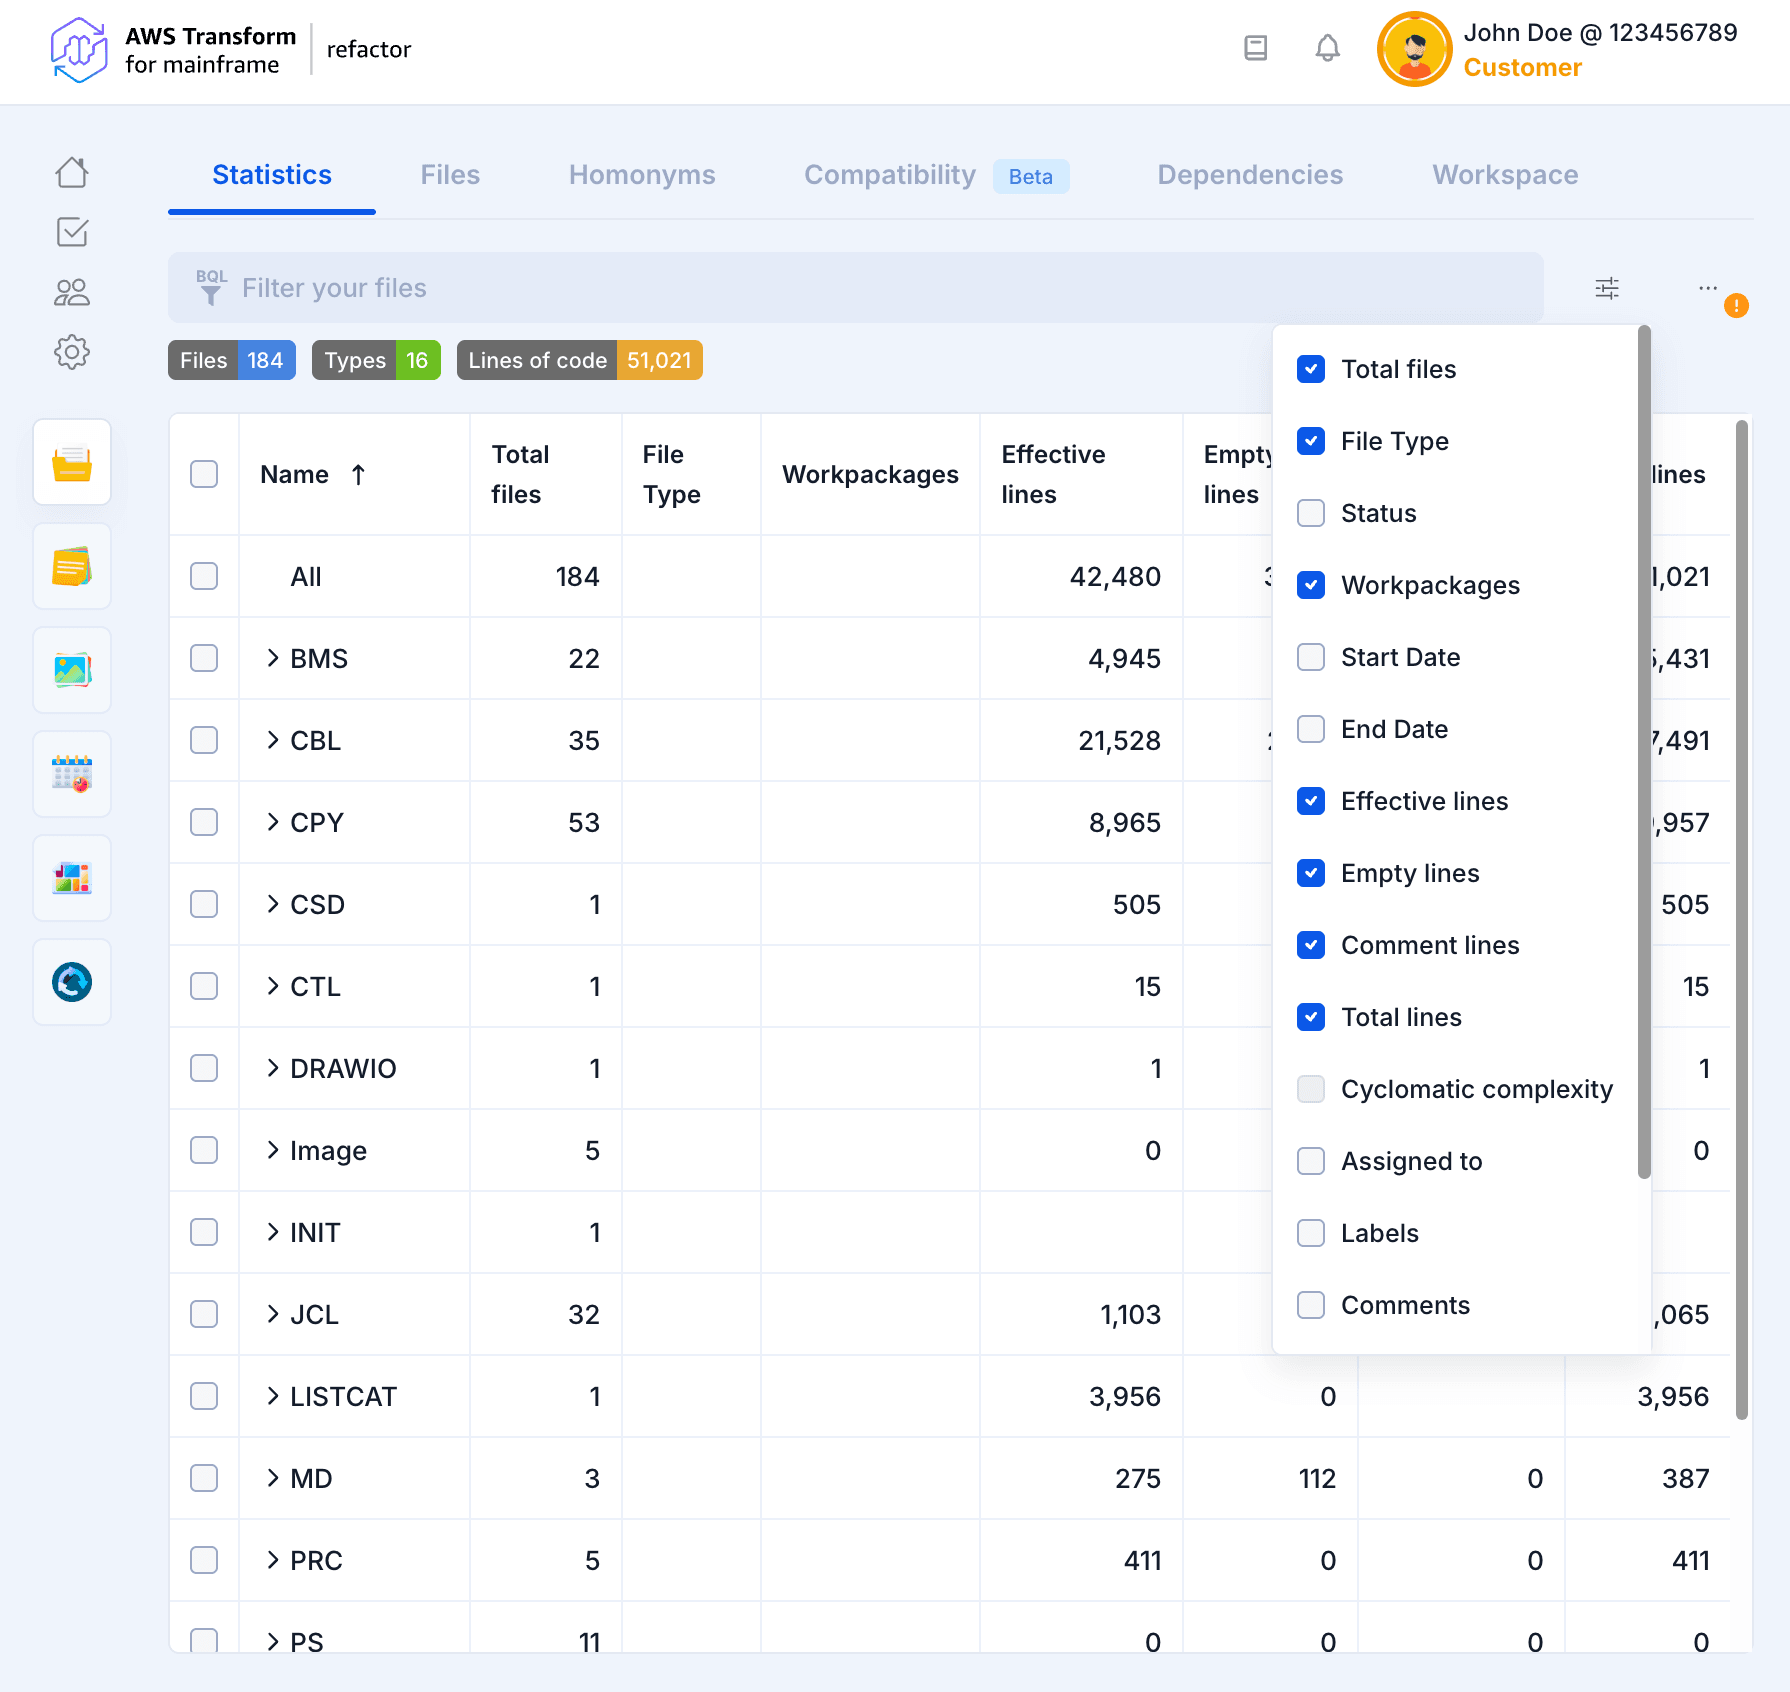
Task: Expand the BMS file type row
Action: pyautogui.click(x=273, y=658)
